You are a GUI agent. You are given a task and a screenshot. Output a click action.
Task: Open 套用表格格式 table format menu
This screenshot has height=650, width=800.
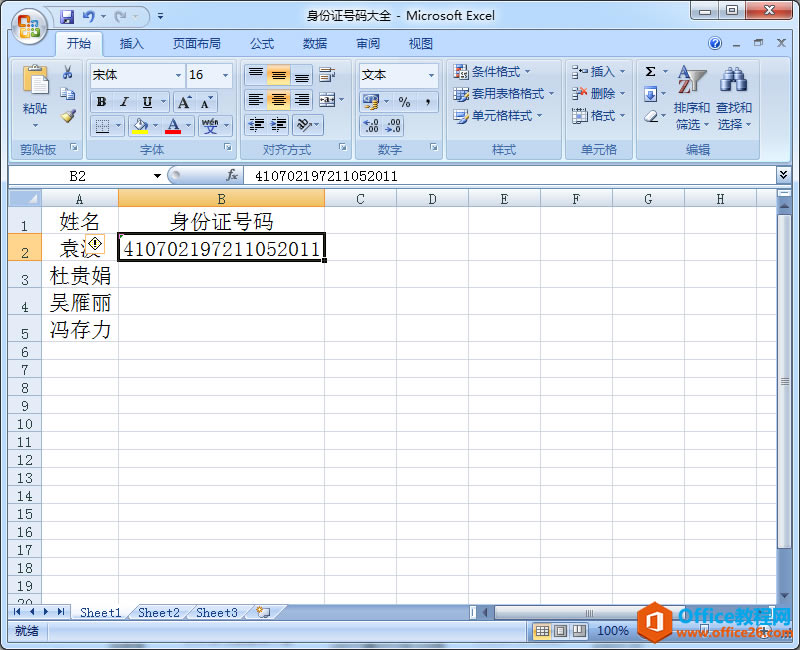tap(504, 94)
